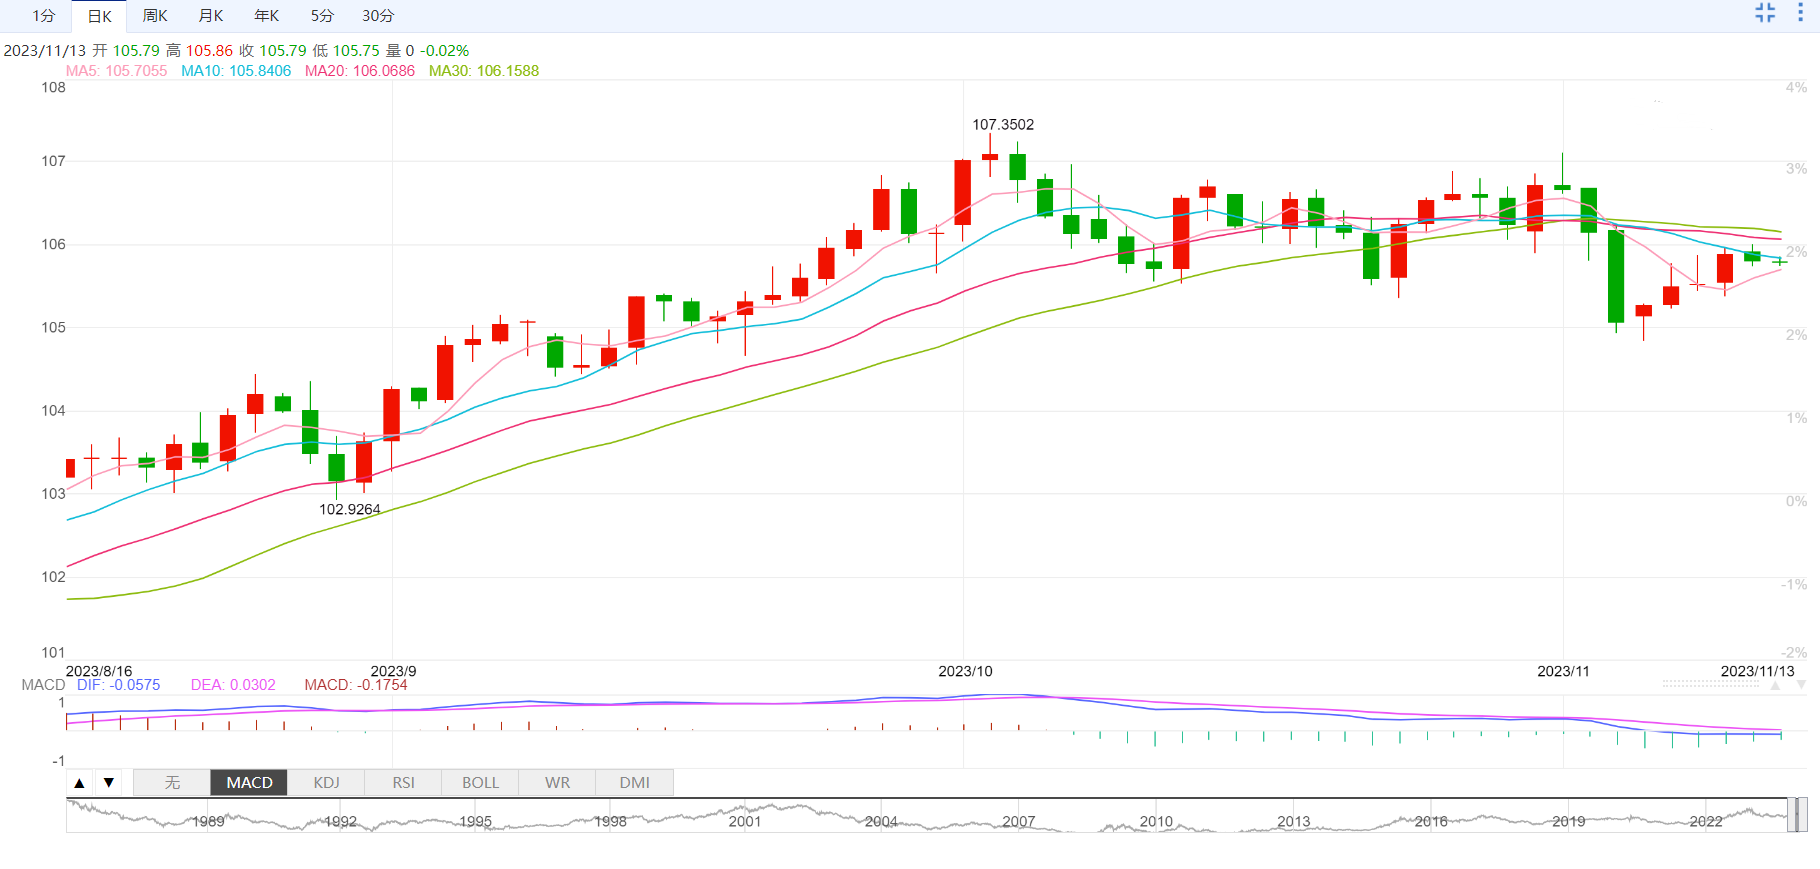Show the RSI indicator
This screenshot has height=869, width=1820.
[403, 783]
